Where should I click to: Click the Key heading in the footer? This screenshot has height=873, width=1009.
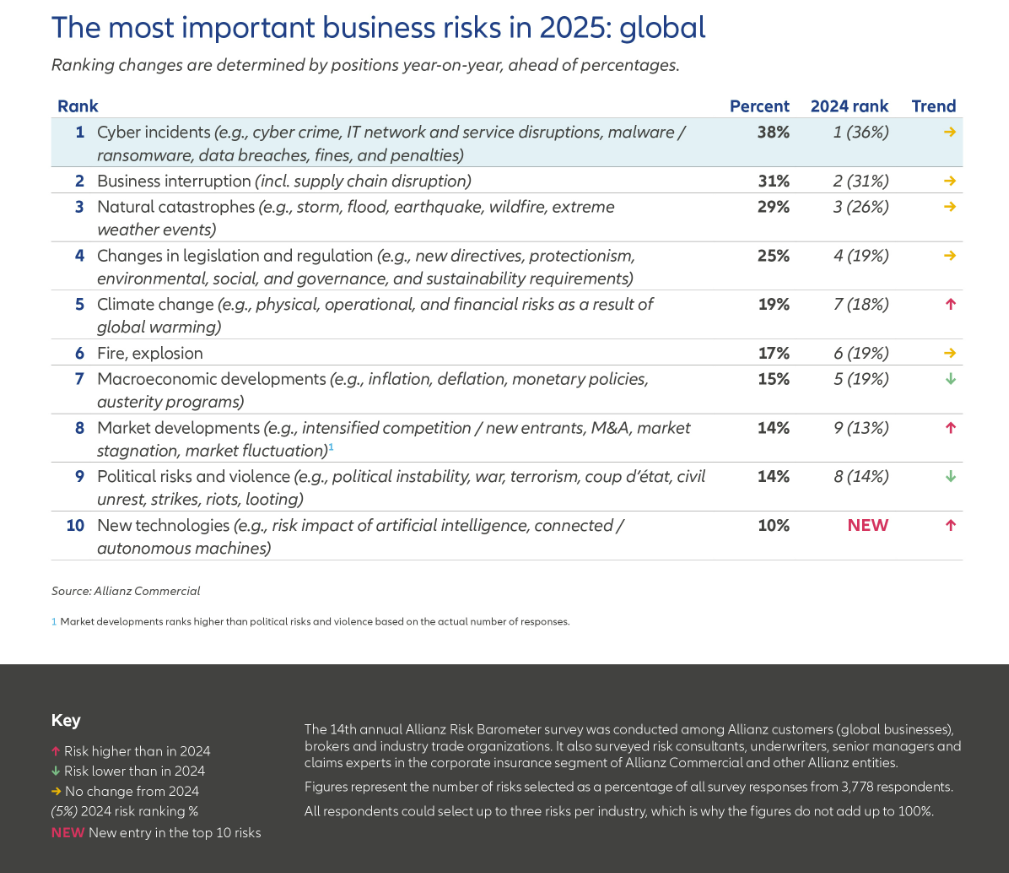click(65, 720)
